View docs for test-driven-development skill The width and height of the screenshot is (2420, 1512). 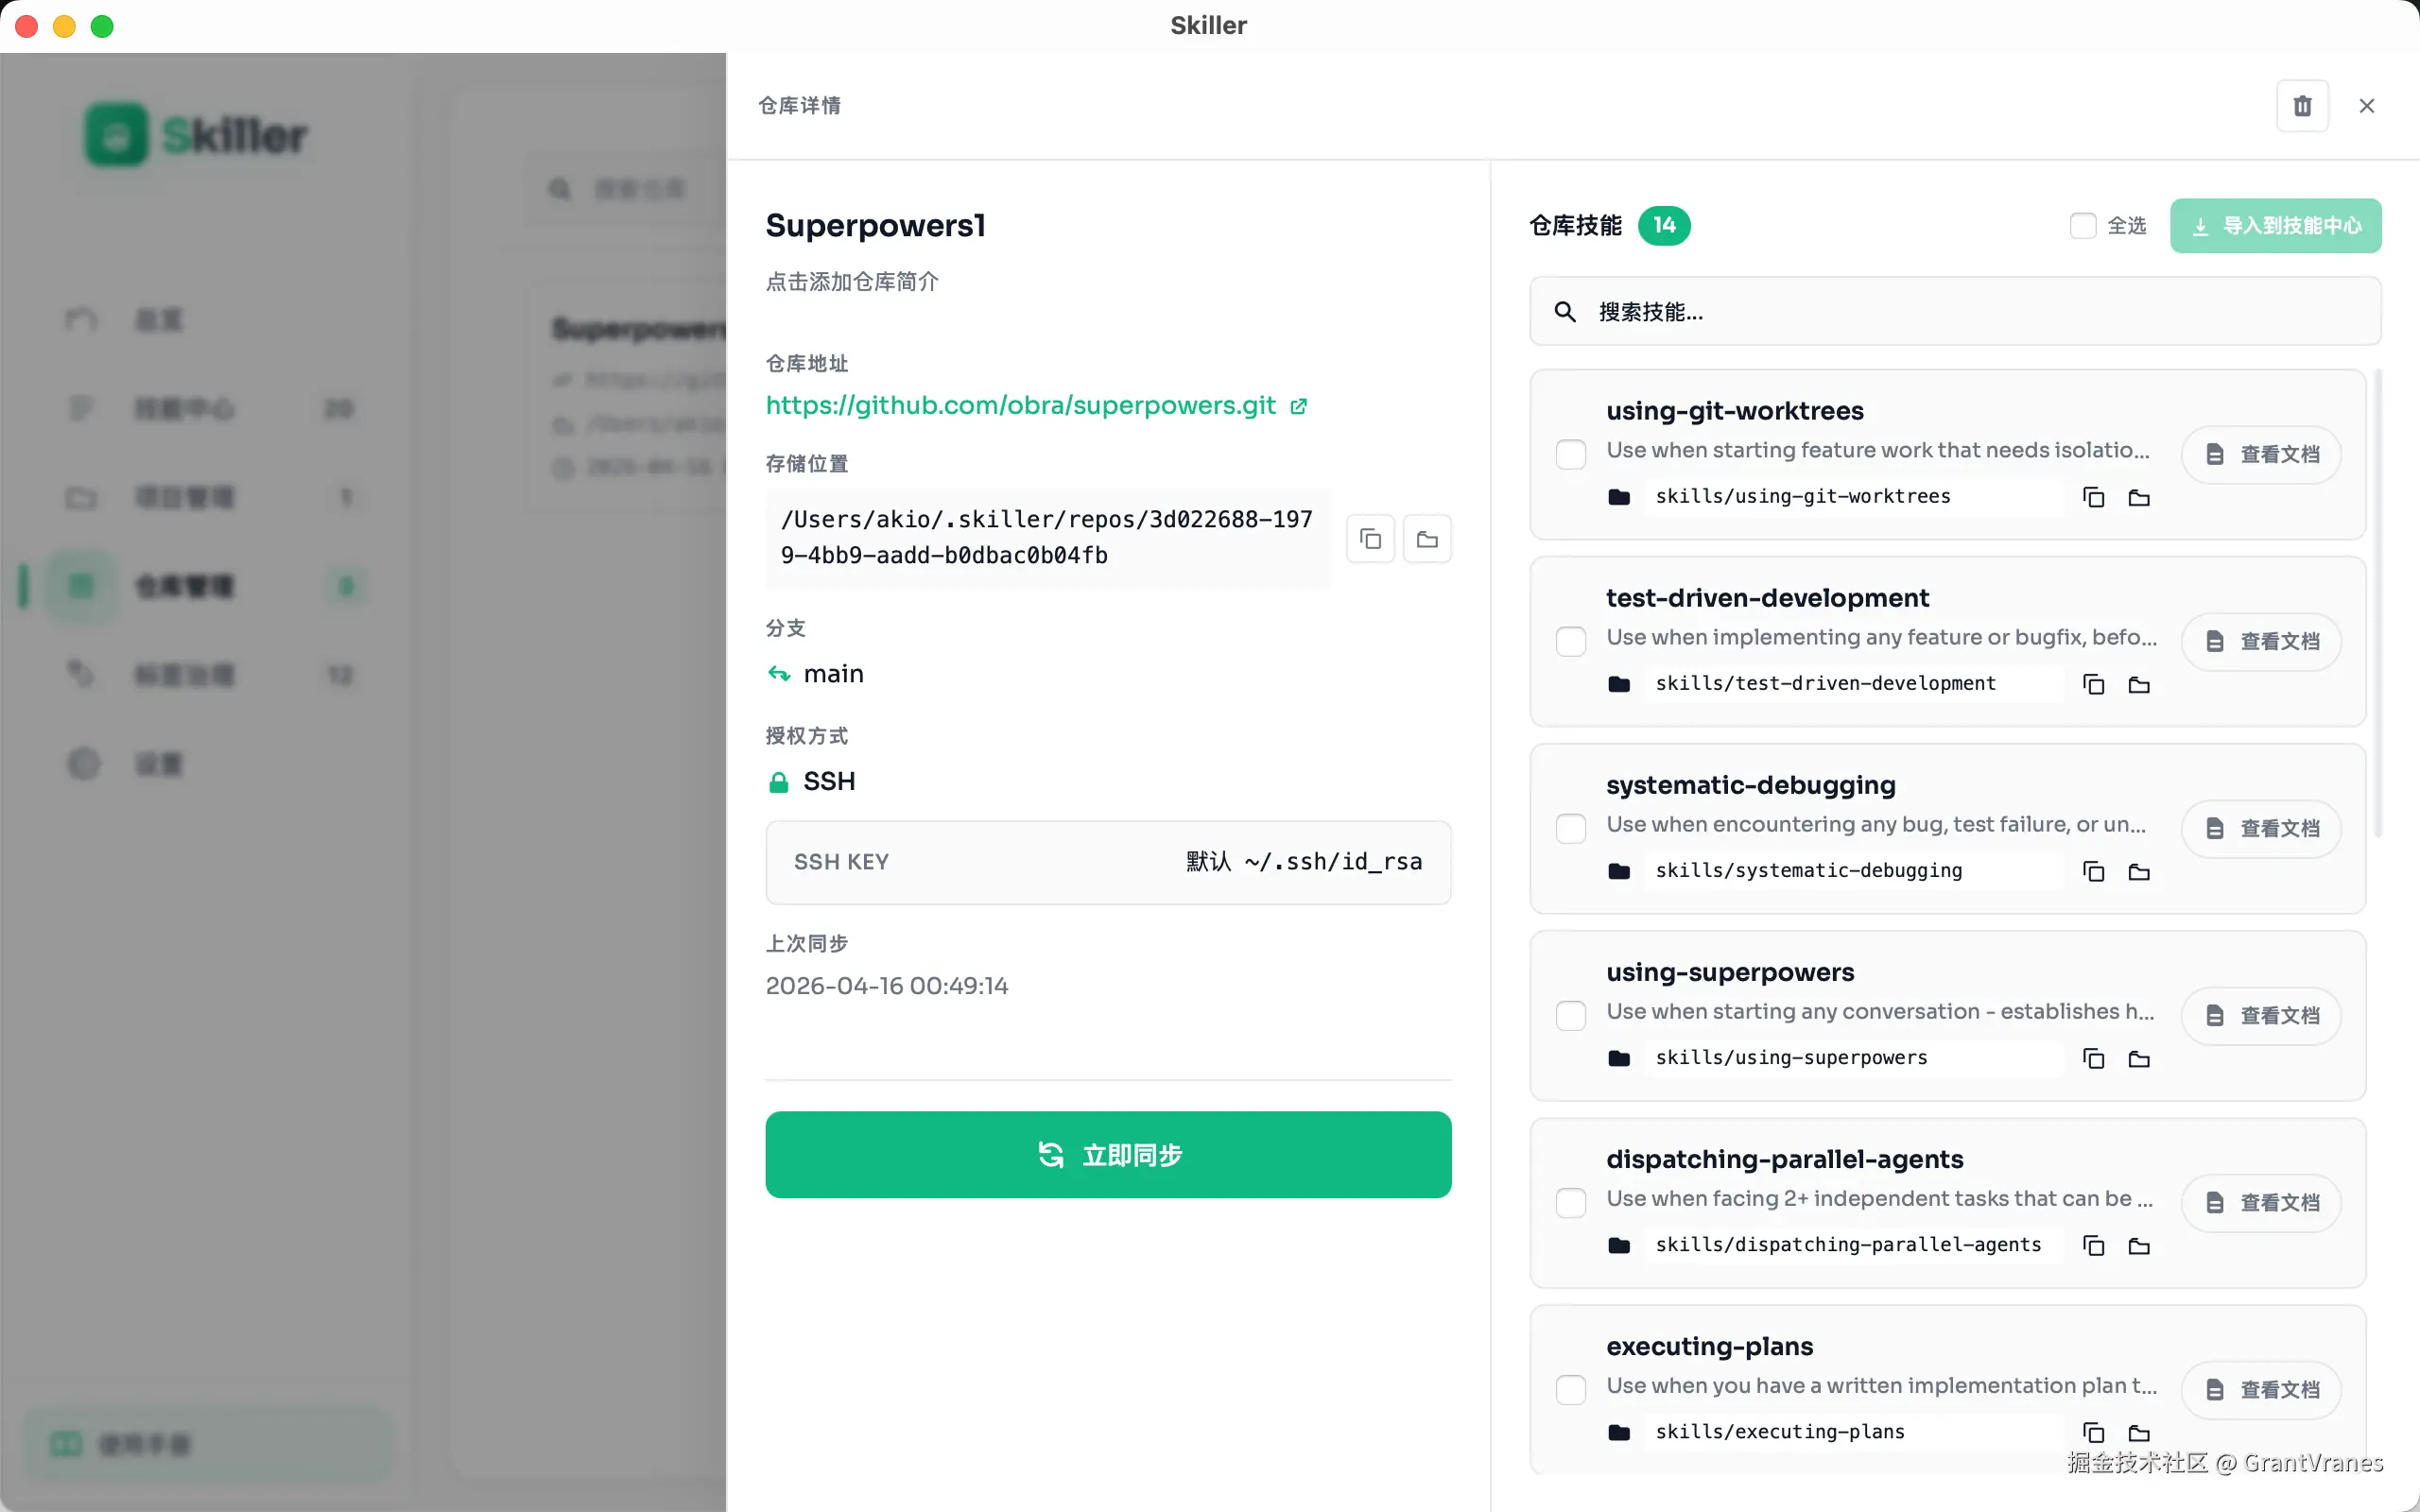tap(2262, 641)
